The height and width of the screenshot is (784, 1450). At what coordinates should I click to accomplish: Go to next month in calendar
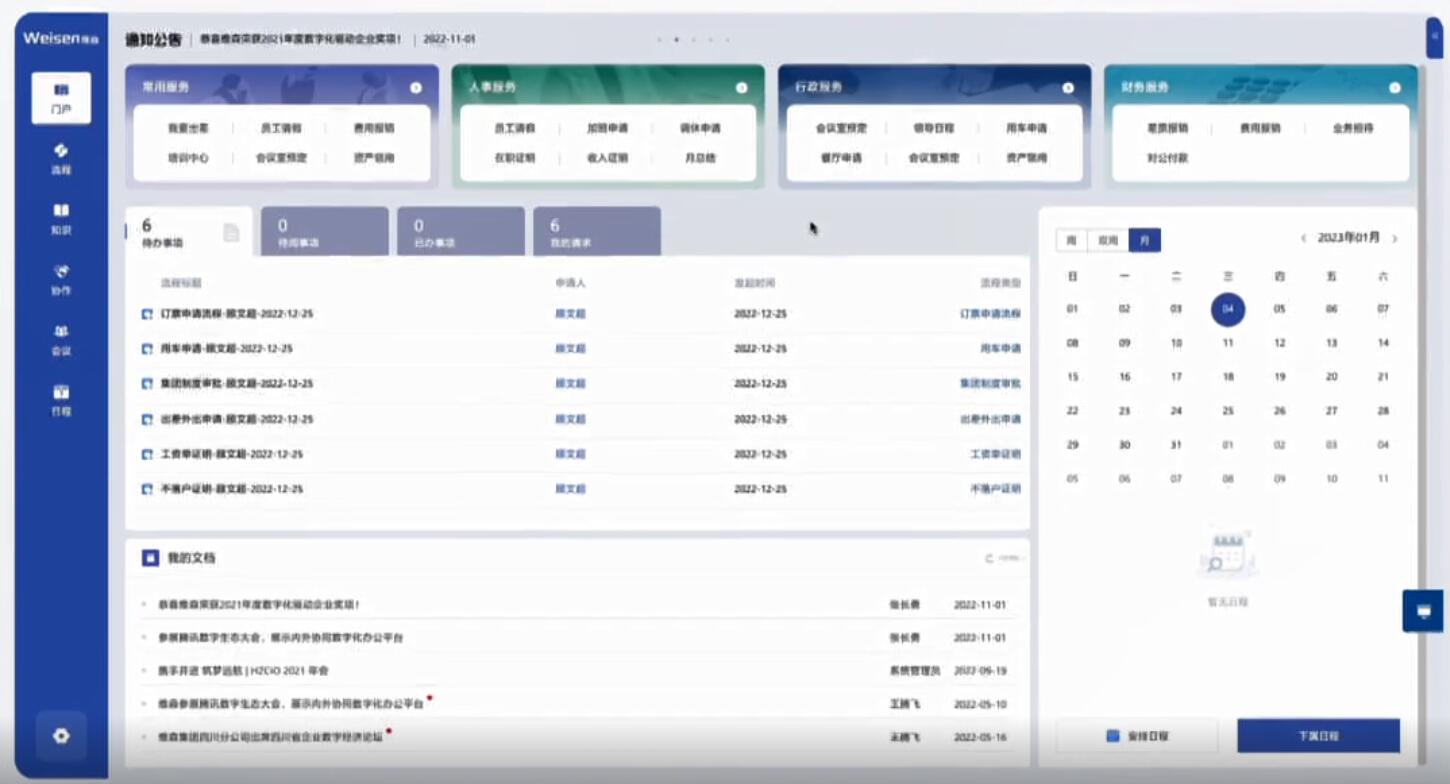pos(1395,239)
